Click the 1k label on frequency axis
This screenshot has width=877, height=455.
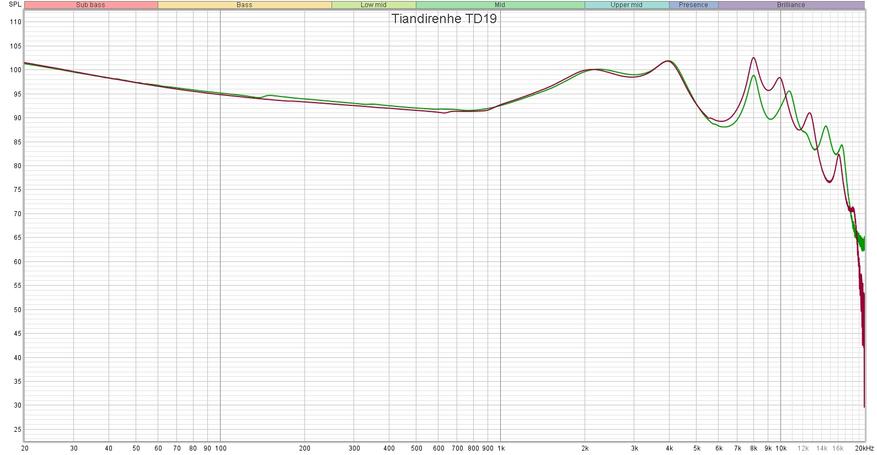click(501, 448)
